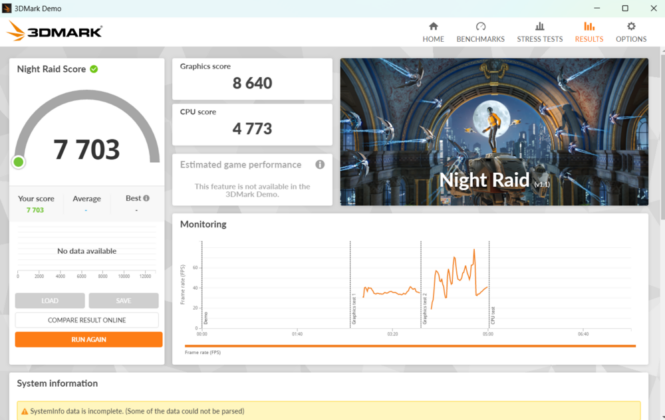Click the CPU test chart marker
The width and height of the screenshot is (665, 420).
[x=493, y=316]
